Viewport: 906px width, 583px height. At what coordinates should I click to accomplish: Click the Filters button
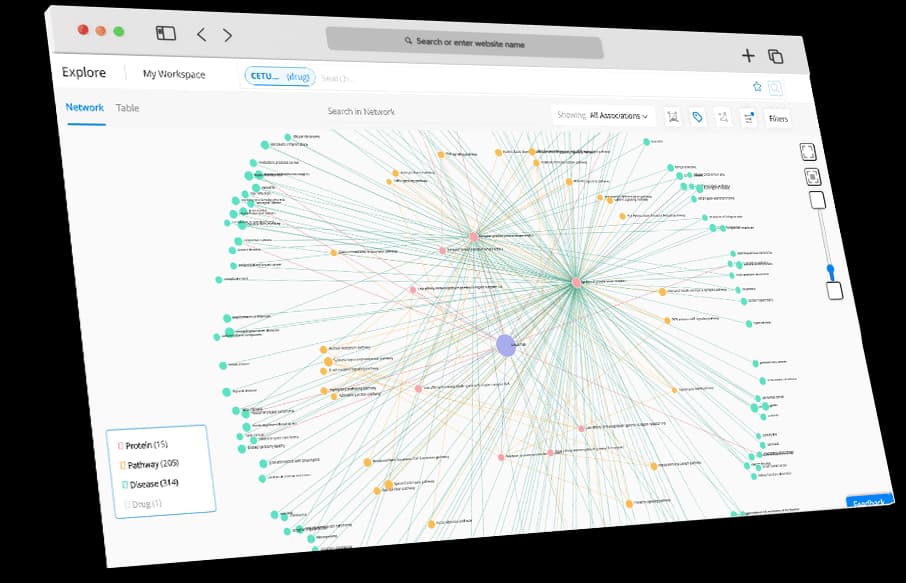coord(778,119)
